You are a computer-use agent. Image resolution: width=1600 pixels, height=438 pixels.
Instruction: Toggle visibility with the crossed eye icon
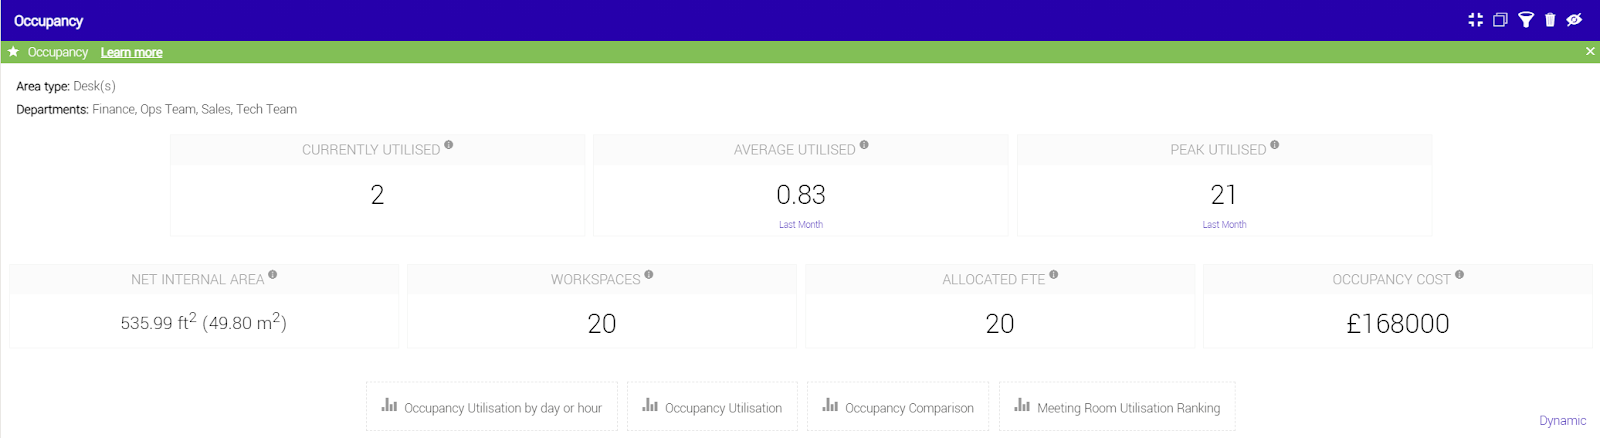click(1574, 20)
